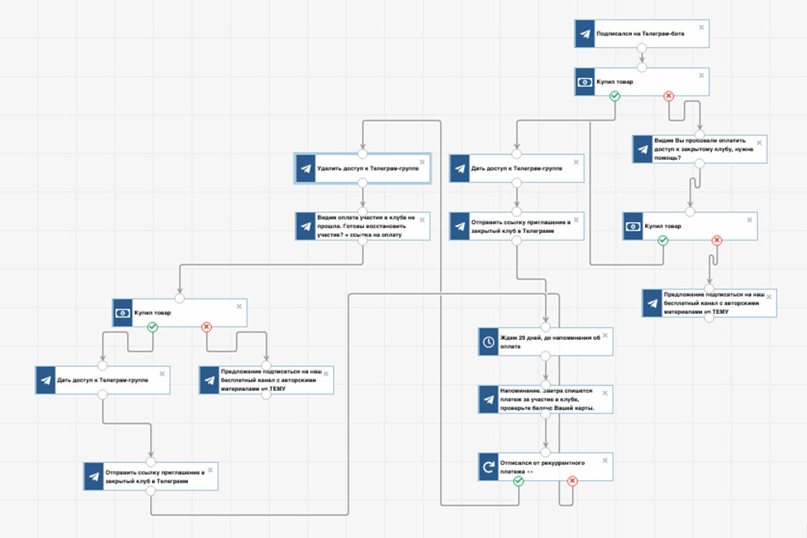Delete the "Ждем 29 дней" node via X
The image size is (807, 538).
tap(604, 335)
